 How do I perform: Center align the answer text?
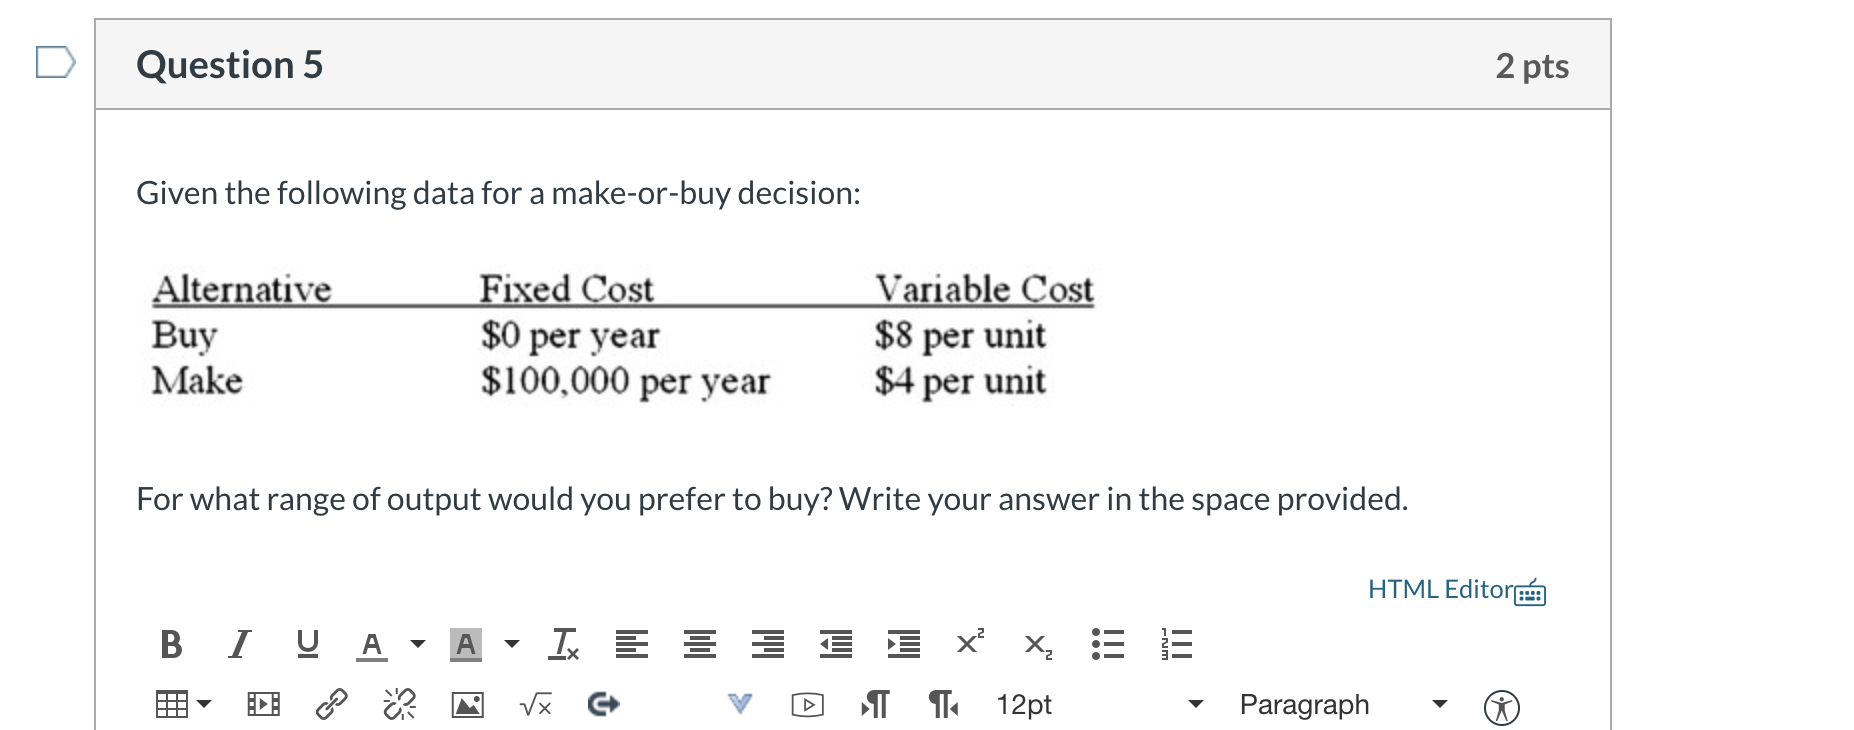[700, 645]
